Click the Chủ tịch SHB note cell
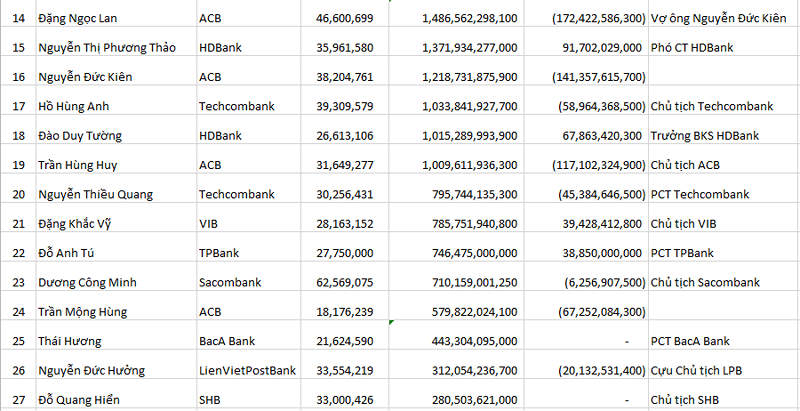 point(723,400)
